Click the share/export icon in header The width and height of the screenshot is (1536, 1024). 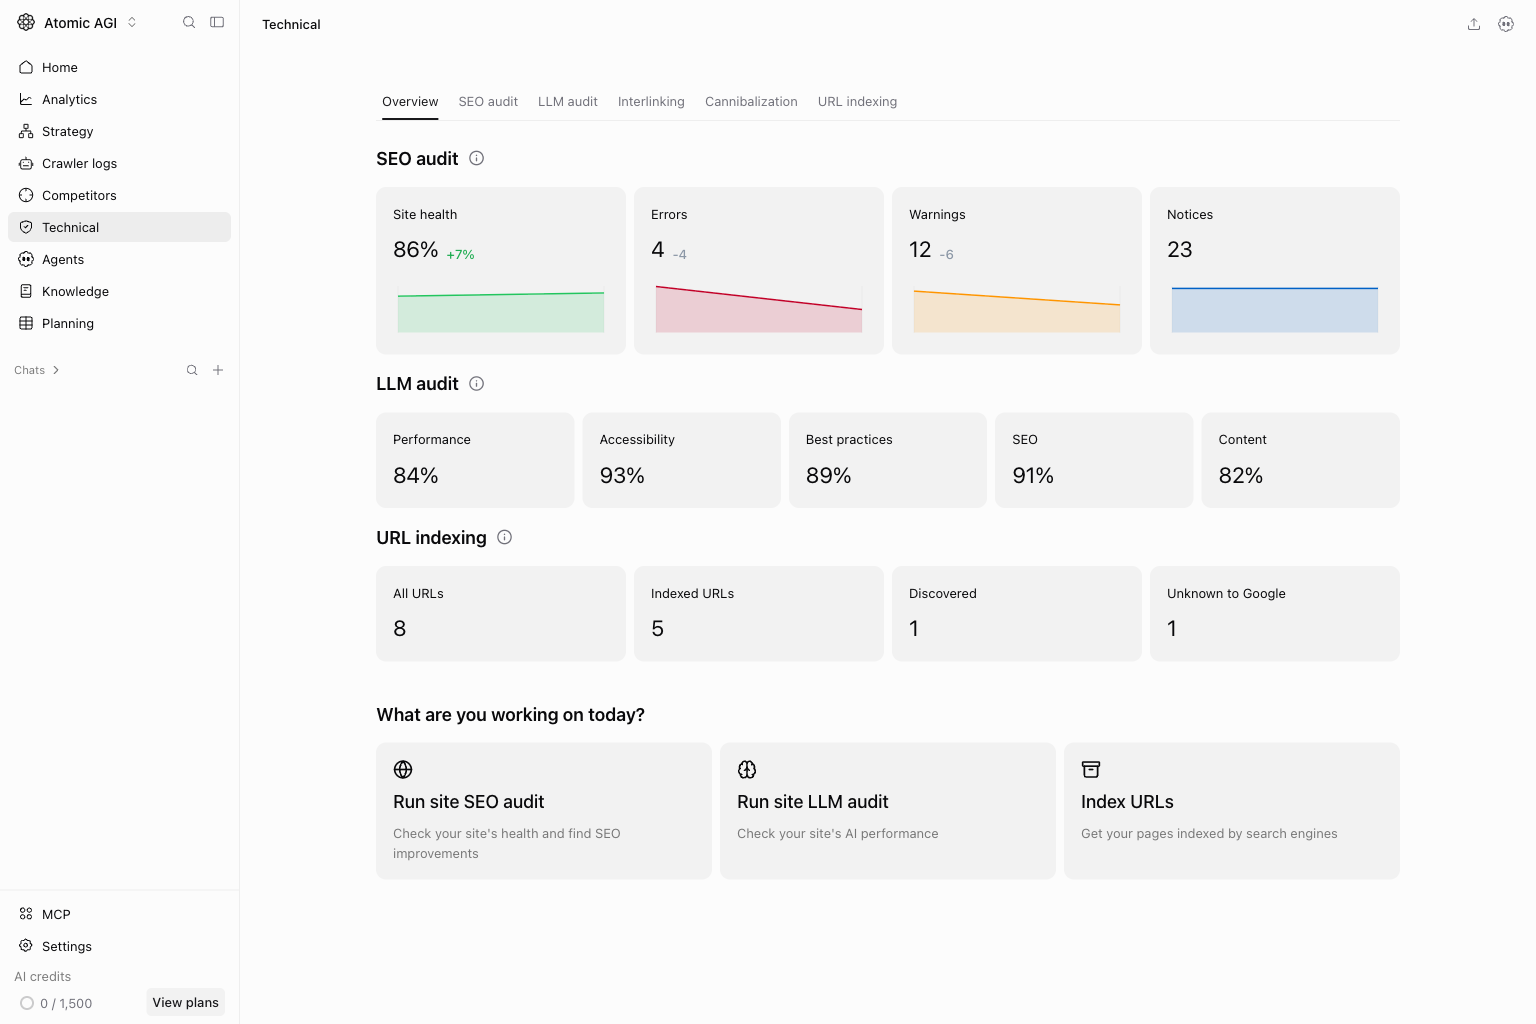[1474, 24]
